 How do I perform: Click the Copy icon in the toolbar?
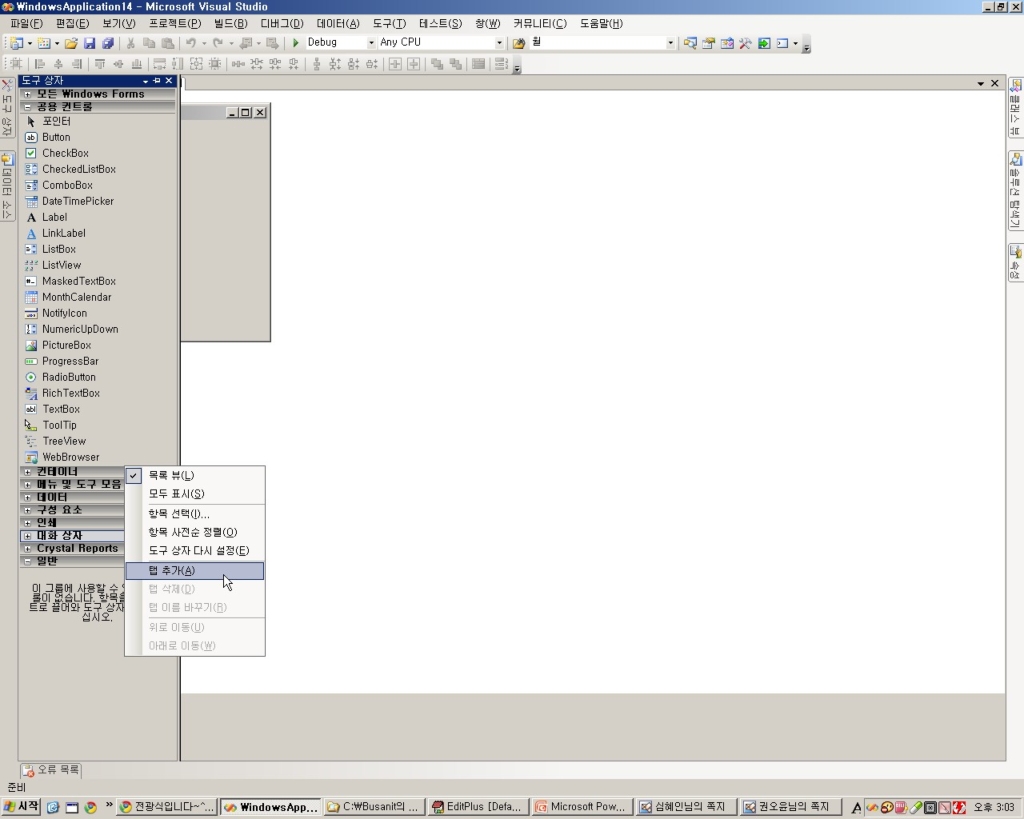pyautogui.click(x=149, y=43)
